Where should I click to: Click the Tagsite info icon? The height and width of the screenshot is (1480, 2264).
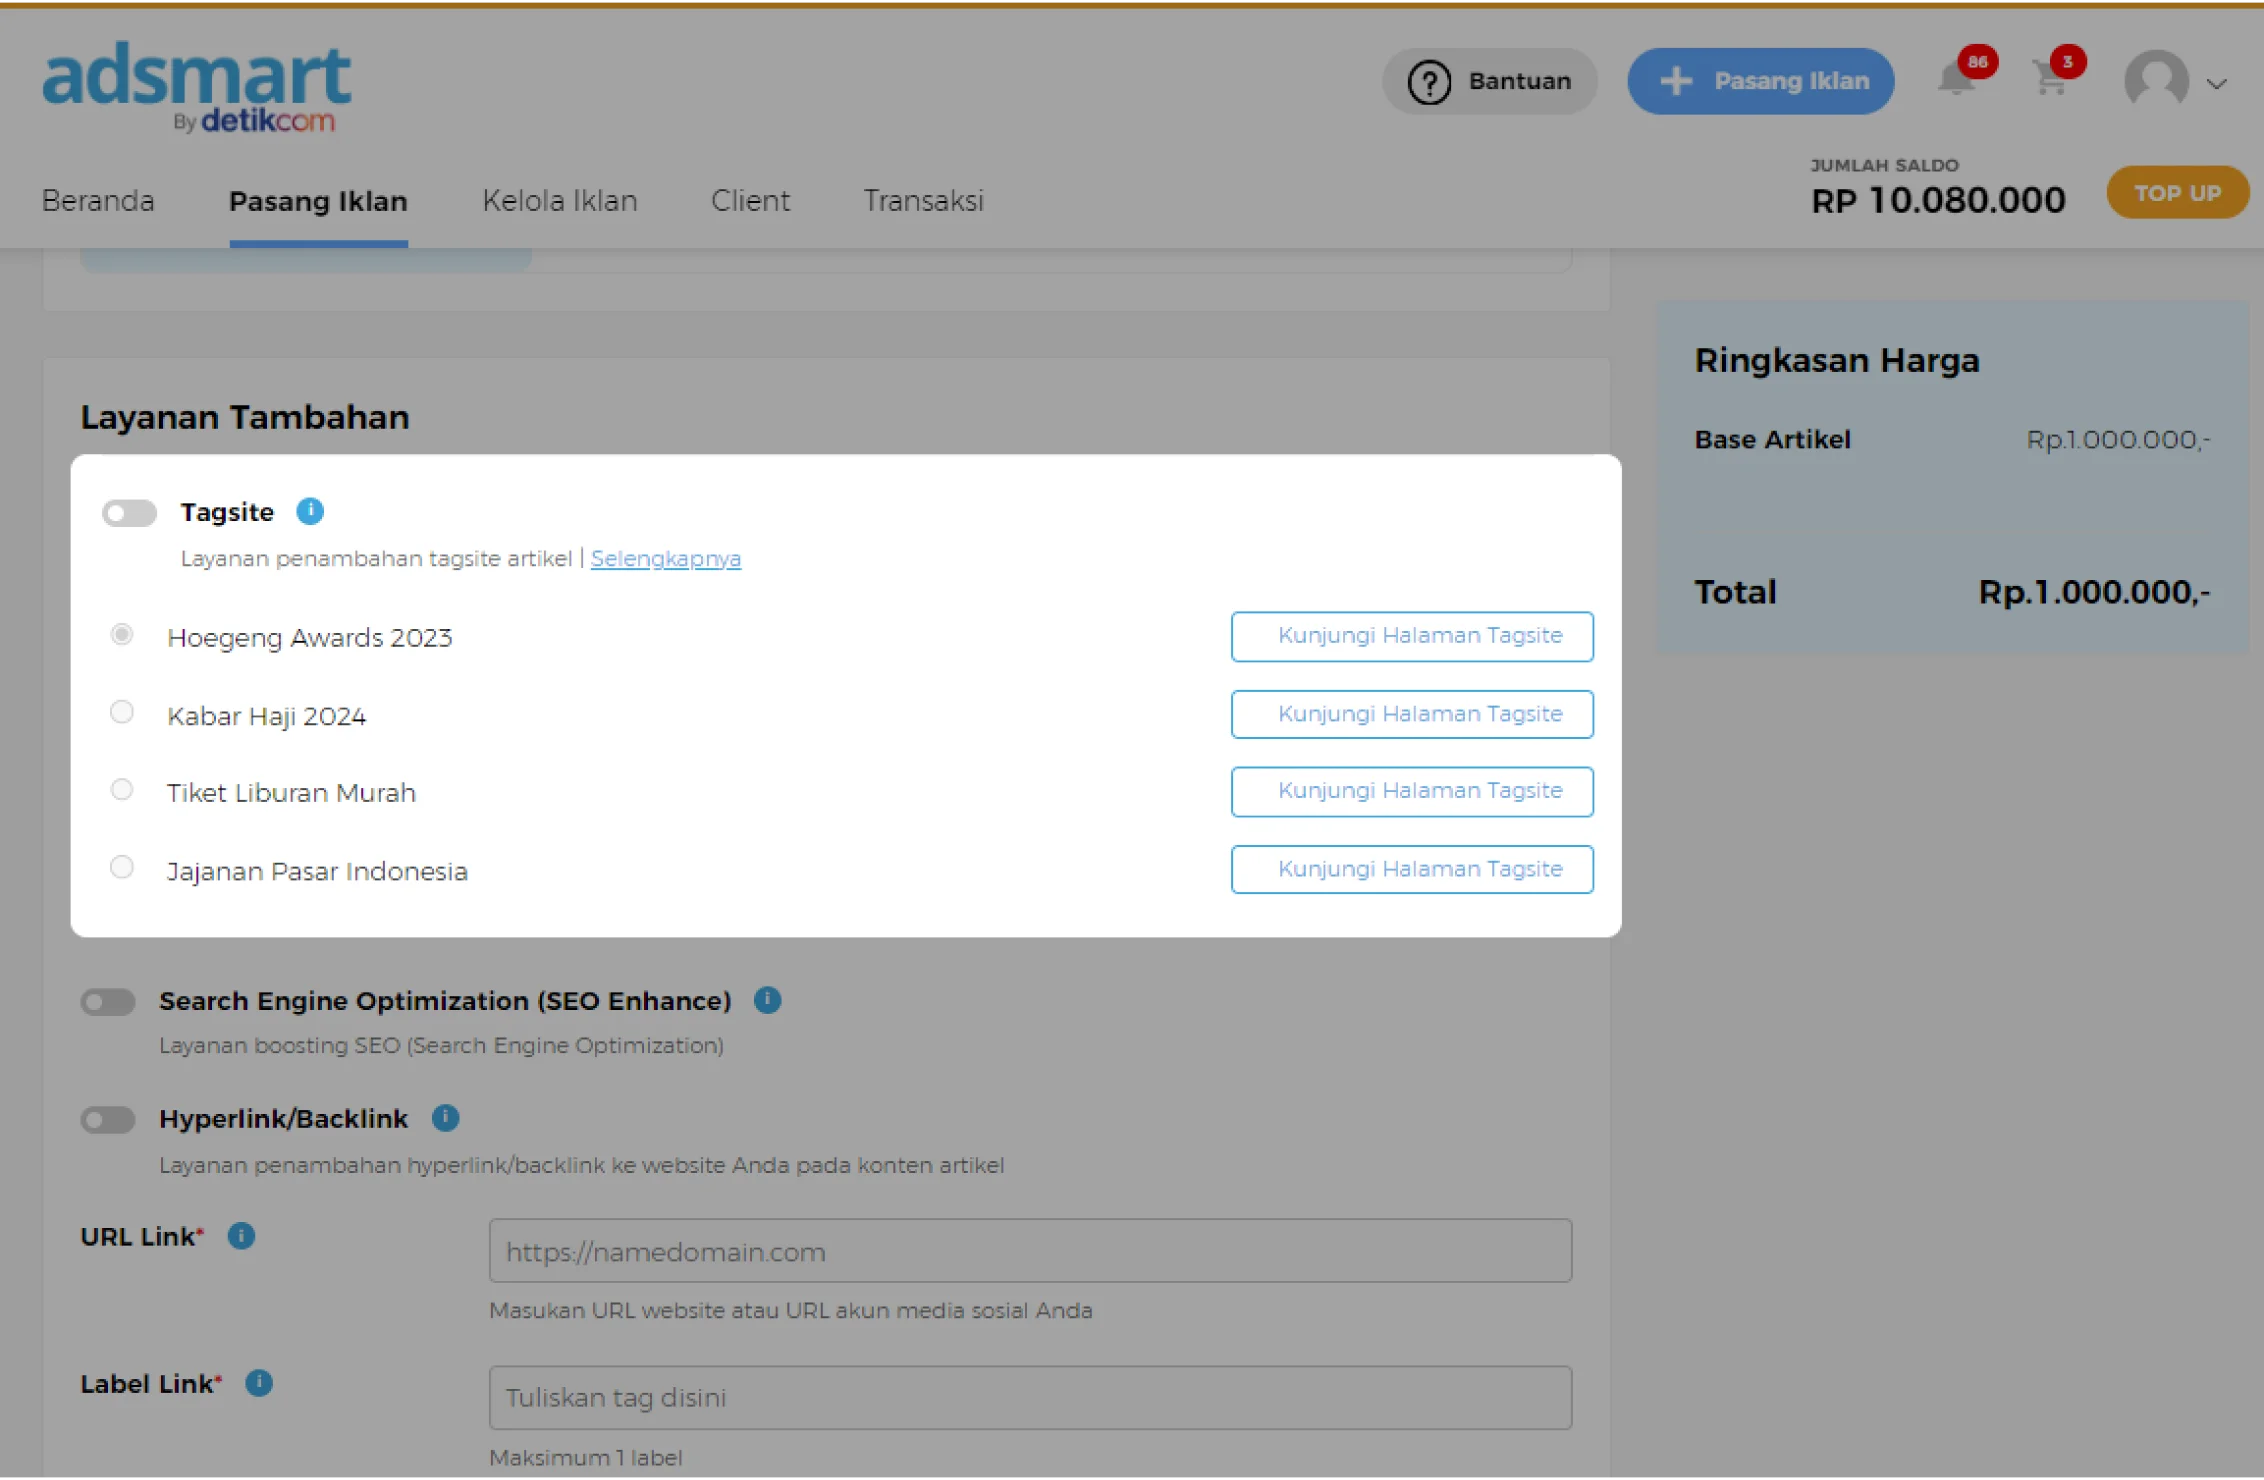tap(310, 511)
